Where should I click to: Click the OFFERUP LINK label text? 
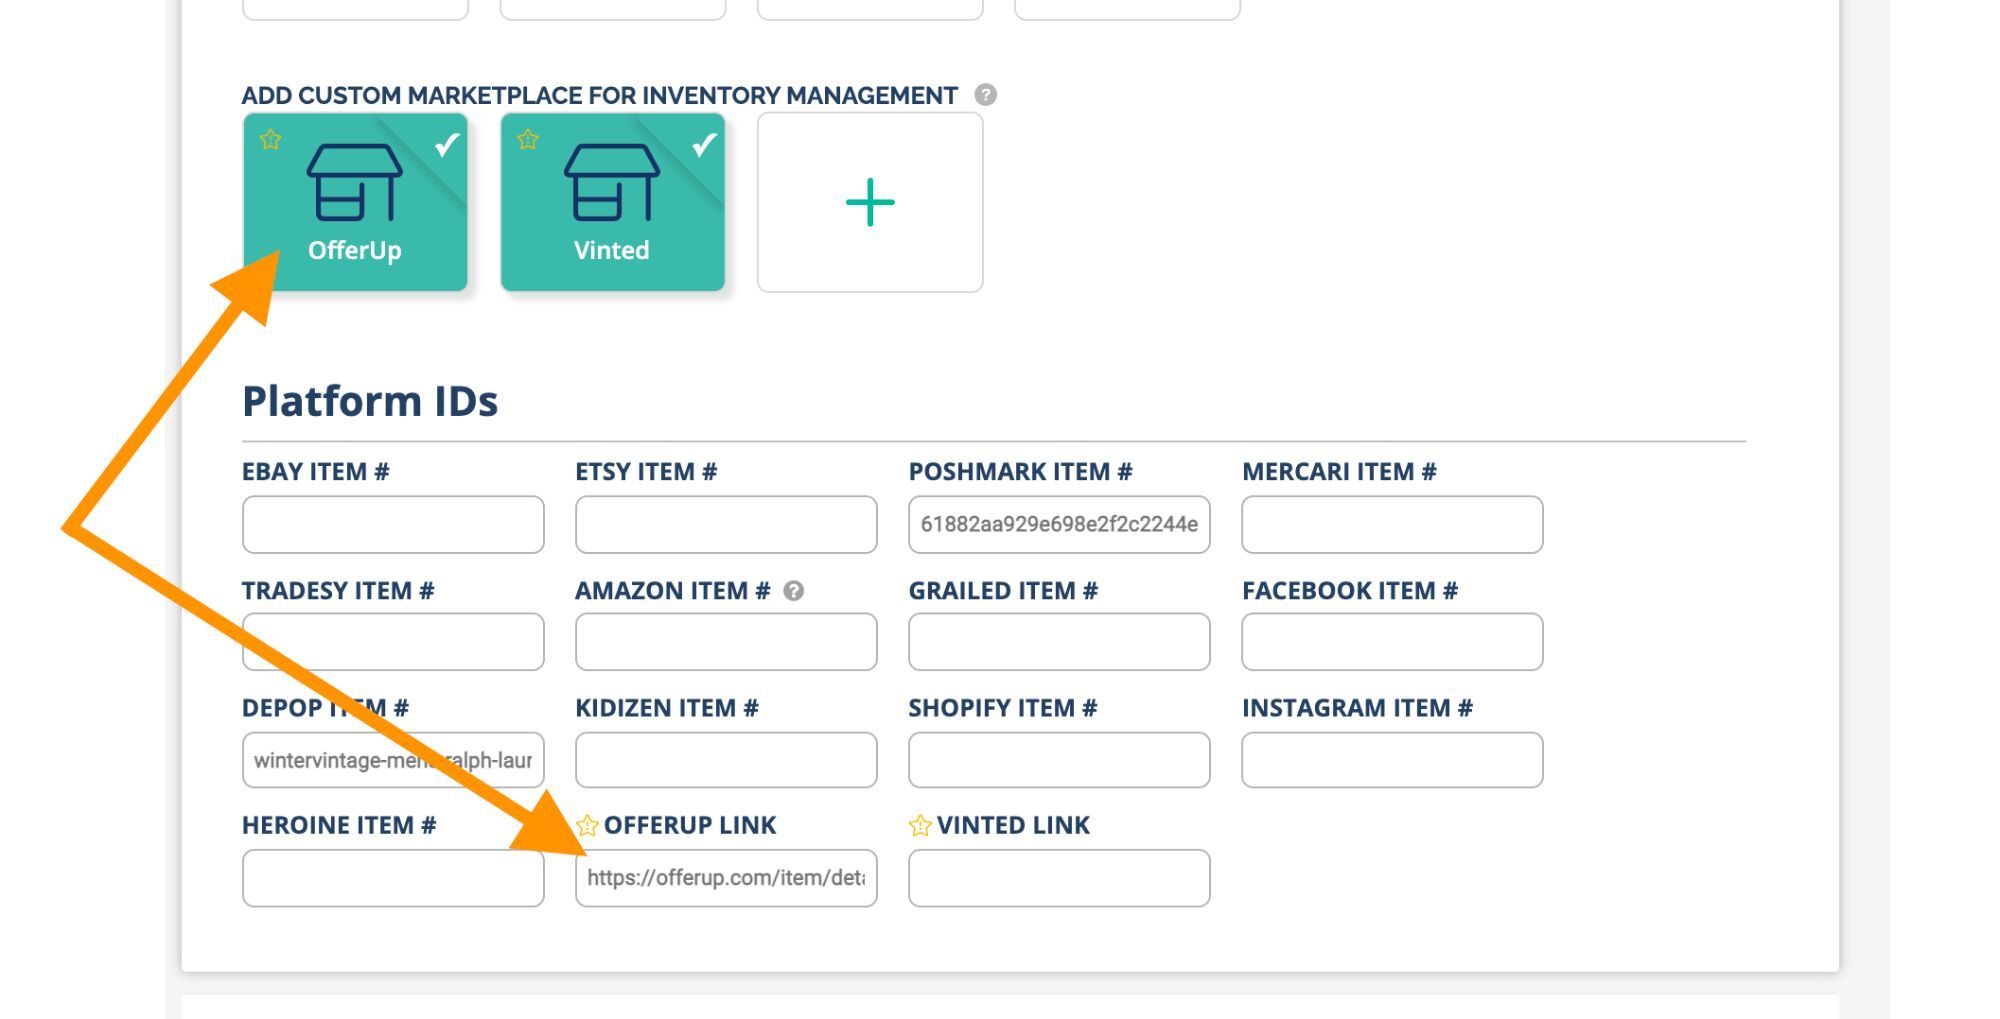point(690,825)
